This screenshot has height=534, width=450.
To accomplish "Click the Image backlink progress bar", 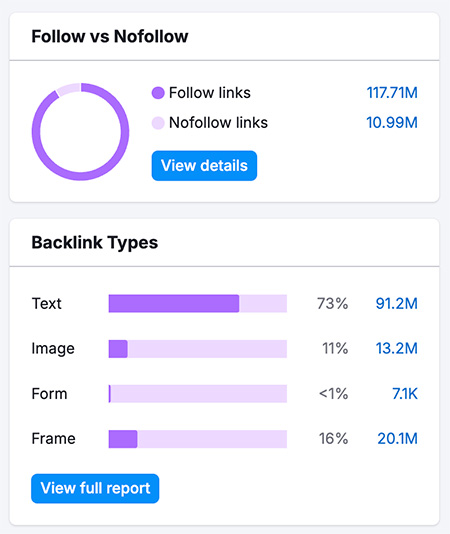I will (x=198, y=349).
